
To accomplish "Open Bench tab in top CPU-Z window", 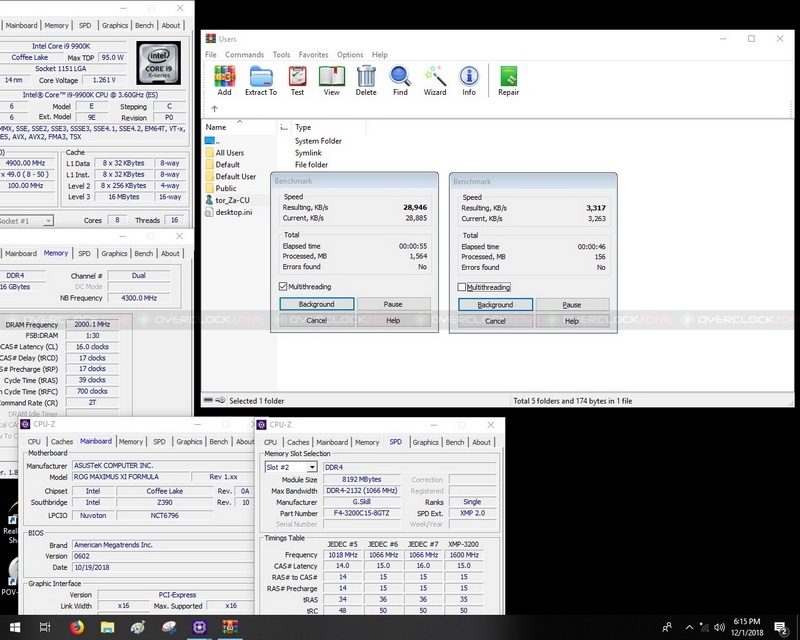I will pos(144,25).
